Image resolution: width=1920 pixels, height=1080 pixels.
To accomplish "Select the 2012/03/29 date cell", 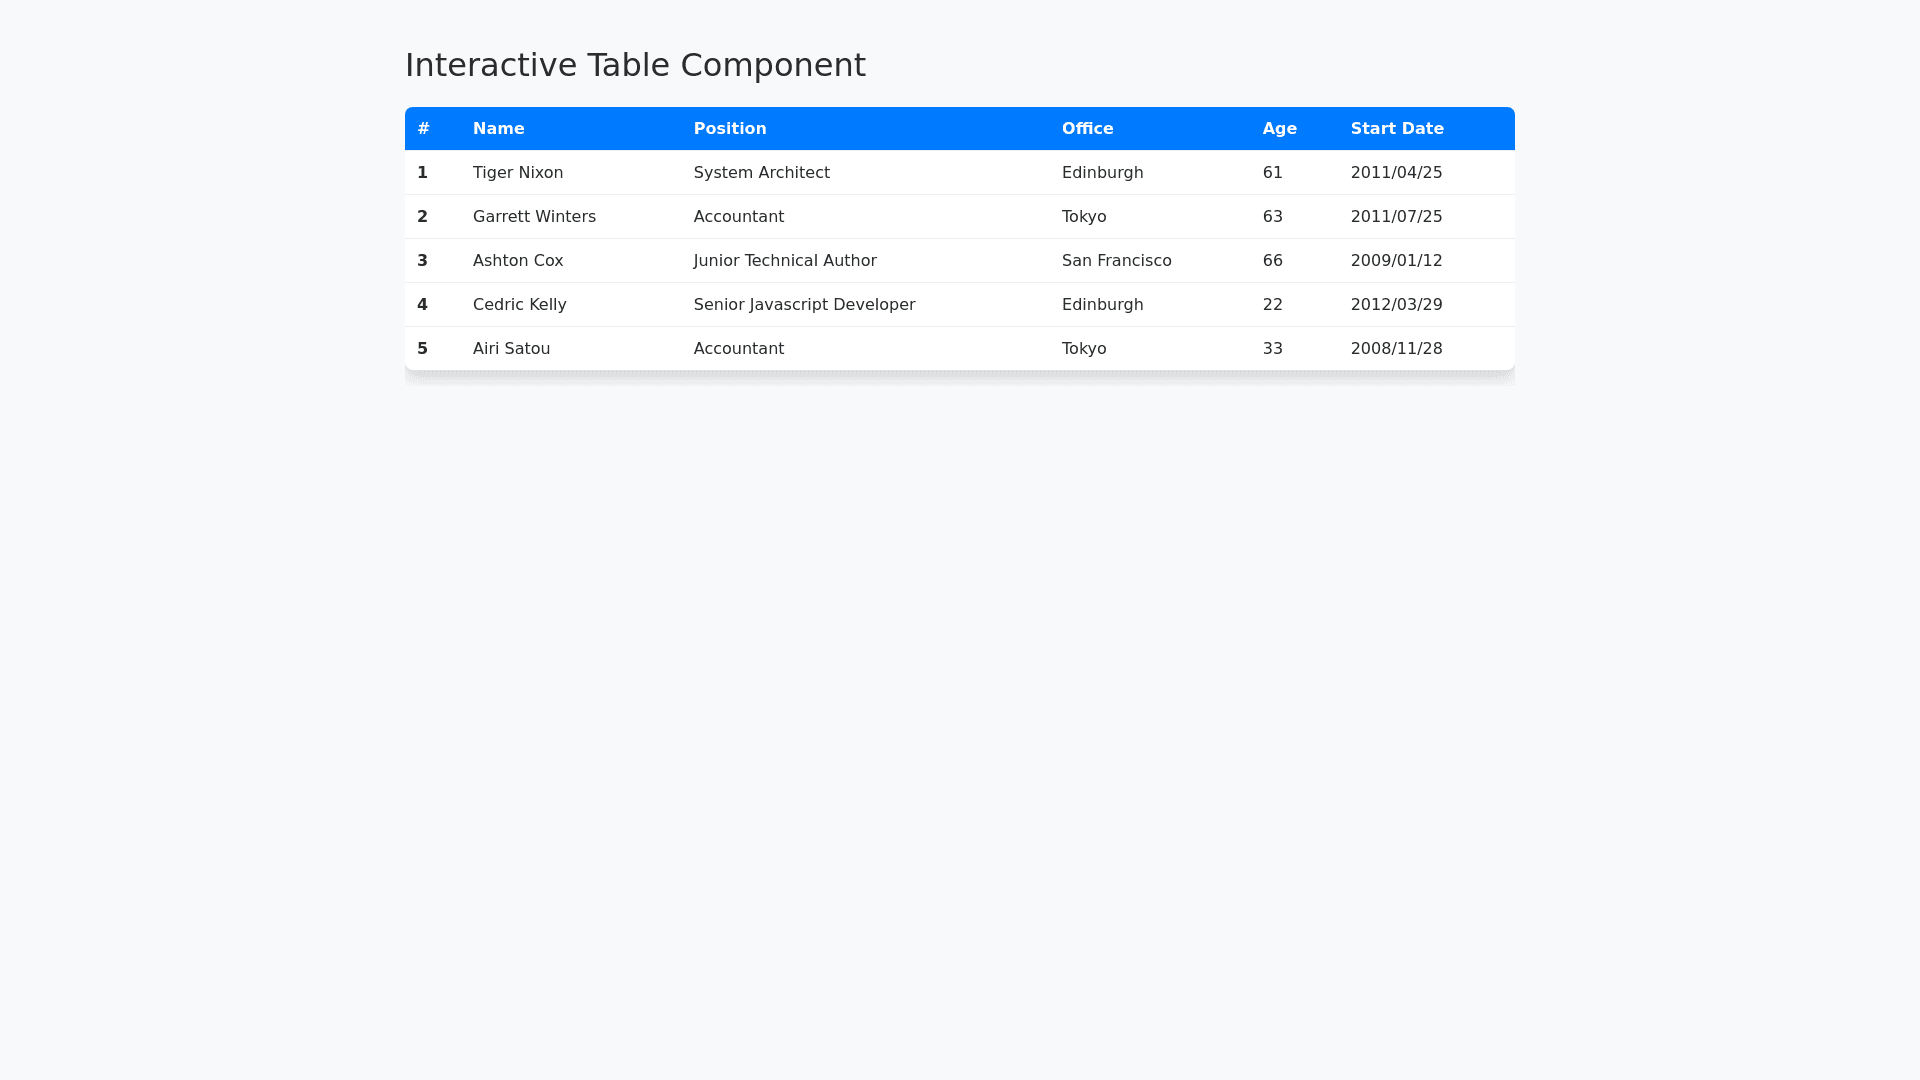I will (x=1396, y=304).
